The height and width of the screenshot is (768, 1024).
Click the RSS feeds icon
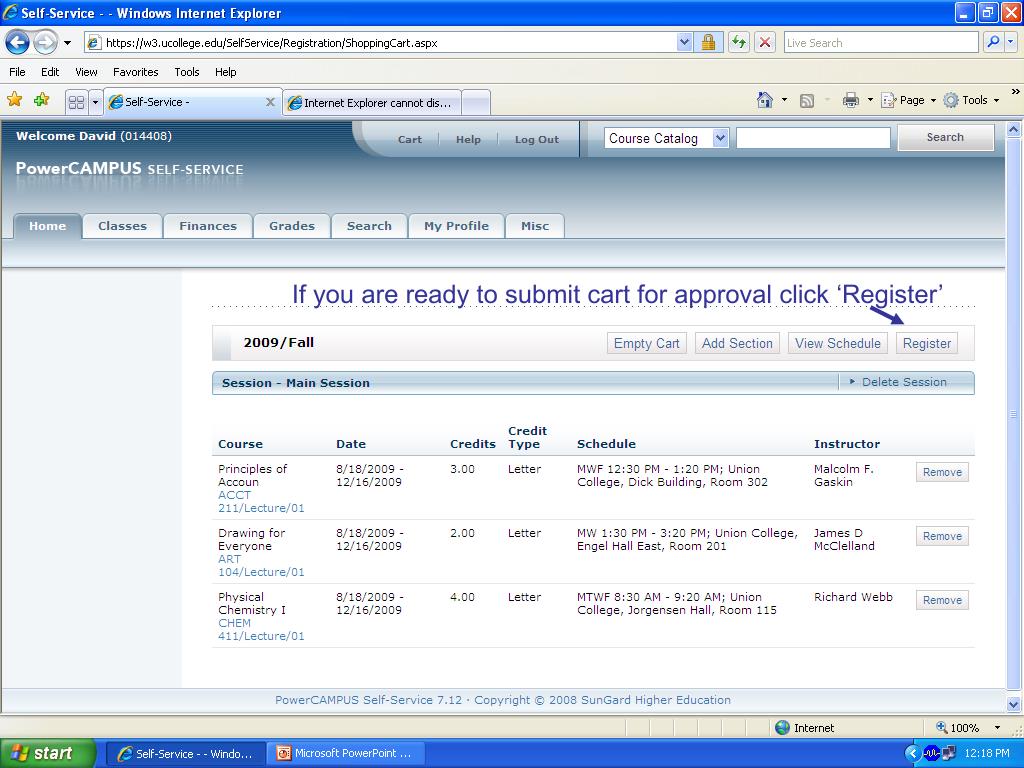pyautogui.click(x=807, y=101)
